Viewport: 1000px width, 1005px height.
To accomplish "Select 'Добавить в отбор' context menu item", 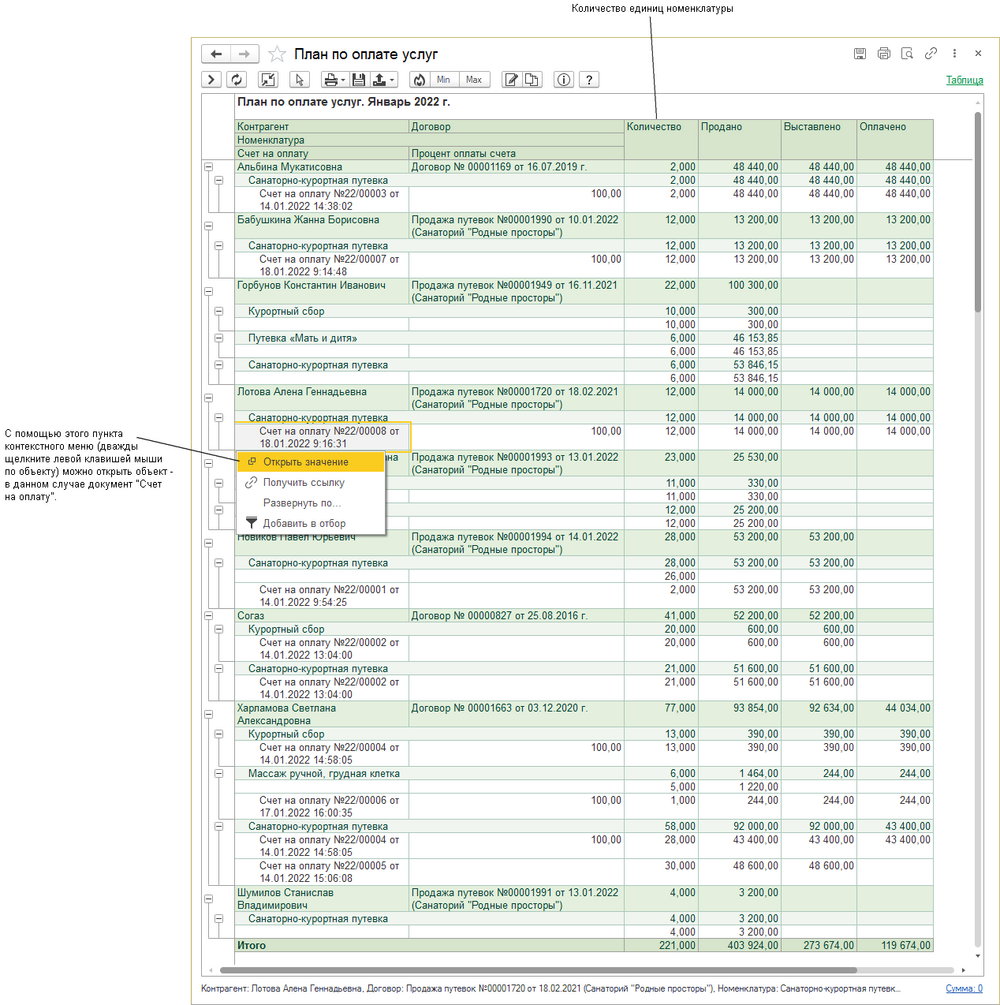I will 304,523.
